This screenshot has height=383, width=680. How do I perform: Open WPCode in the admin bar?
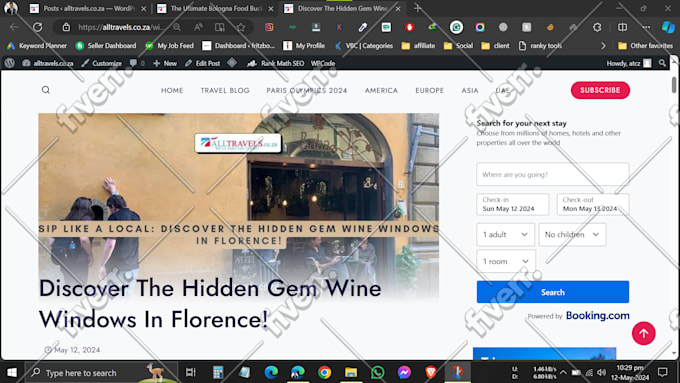(x=323, y=63)
